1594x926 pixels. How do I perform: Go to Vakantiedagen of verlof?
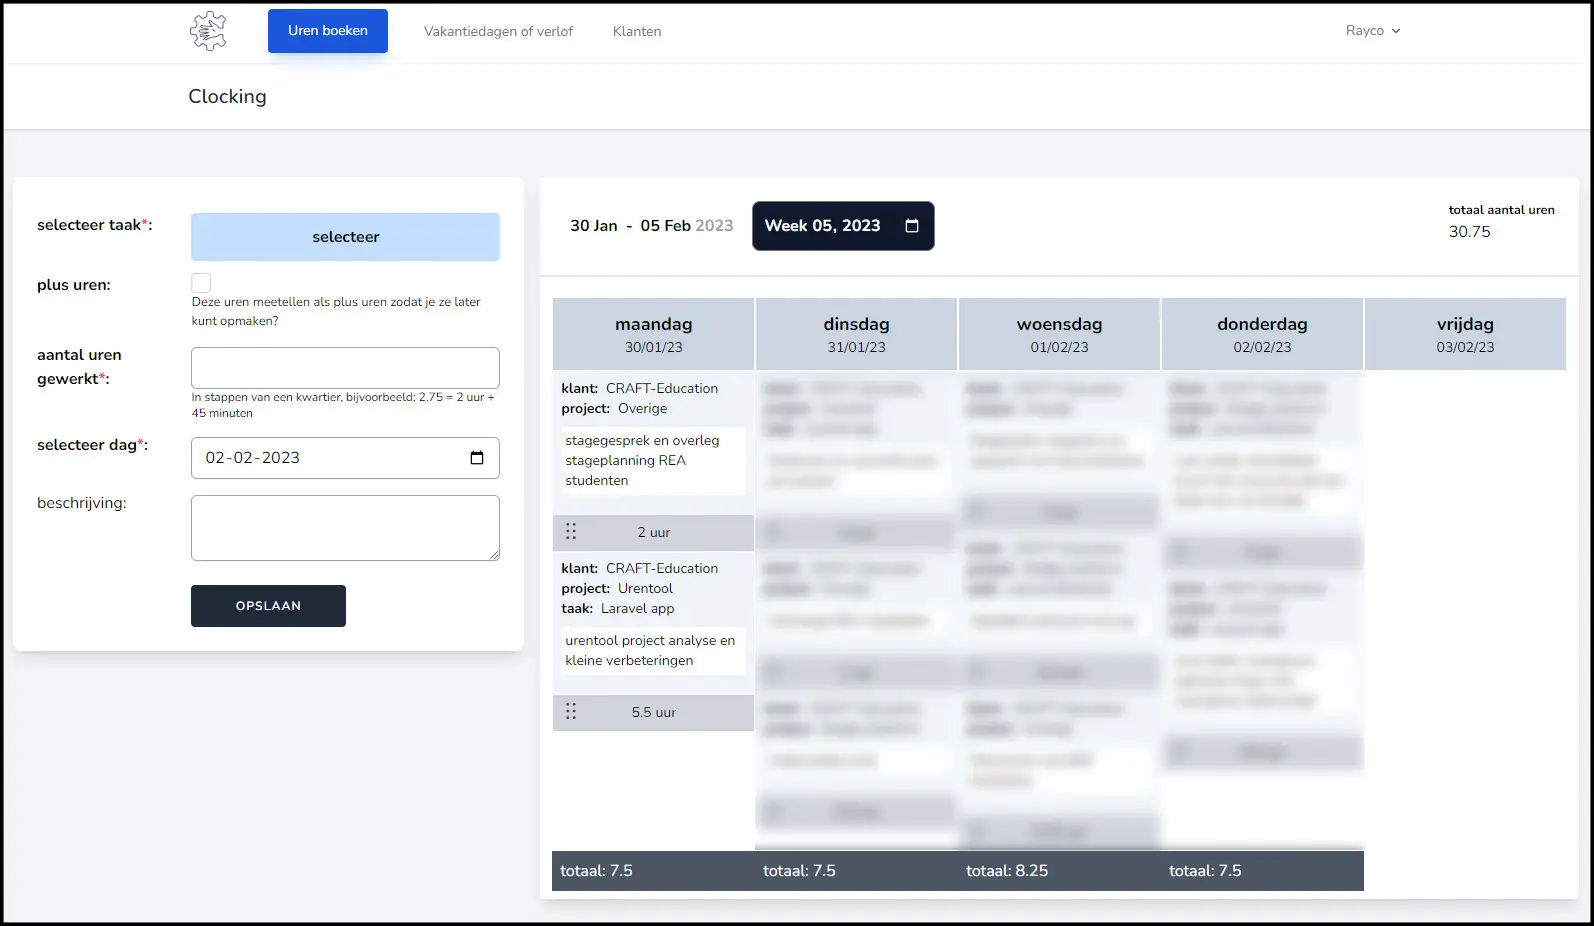[498, 31]
